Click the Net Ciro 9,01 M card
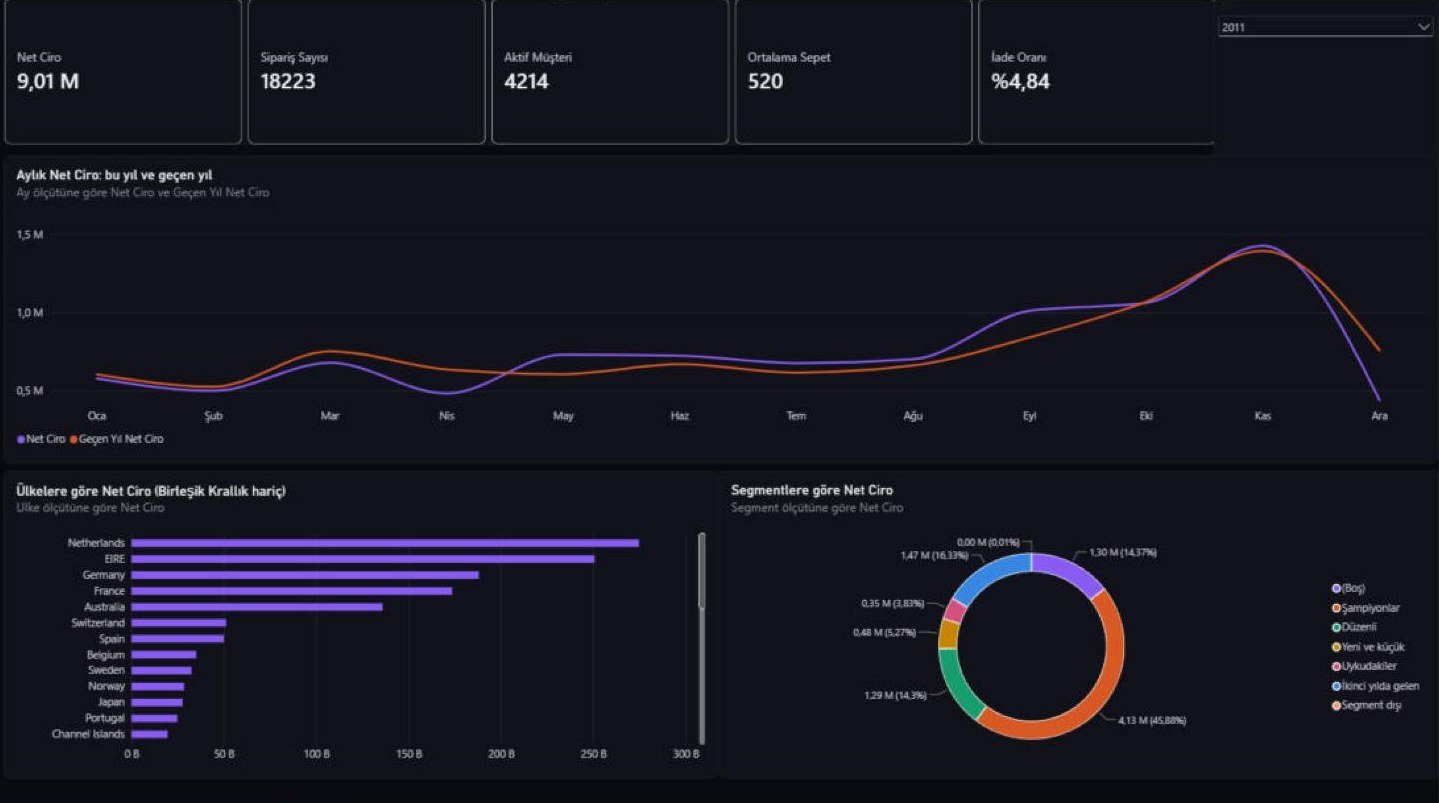 pos(123,72)
